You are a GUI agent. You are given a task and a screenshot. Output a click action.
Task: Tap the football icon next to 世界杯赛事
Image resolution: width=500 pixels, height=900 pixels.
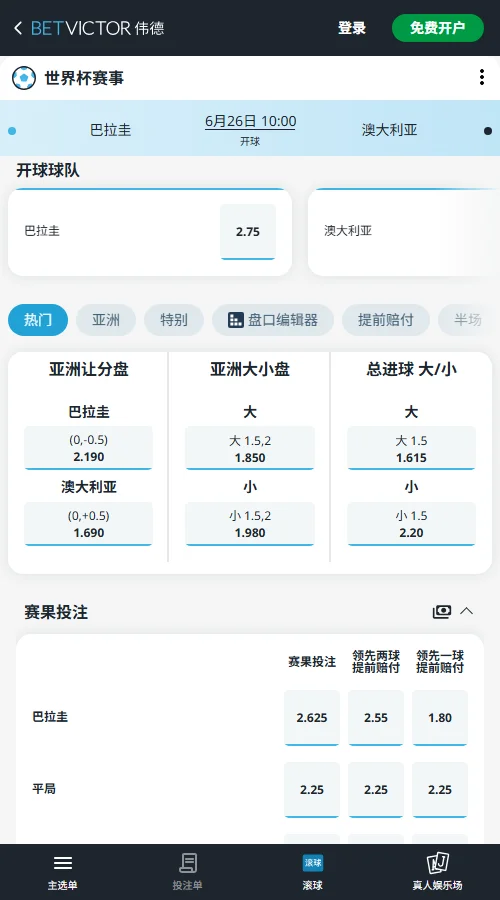click(24, 78)
